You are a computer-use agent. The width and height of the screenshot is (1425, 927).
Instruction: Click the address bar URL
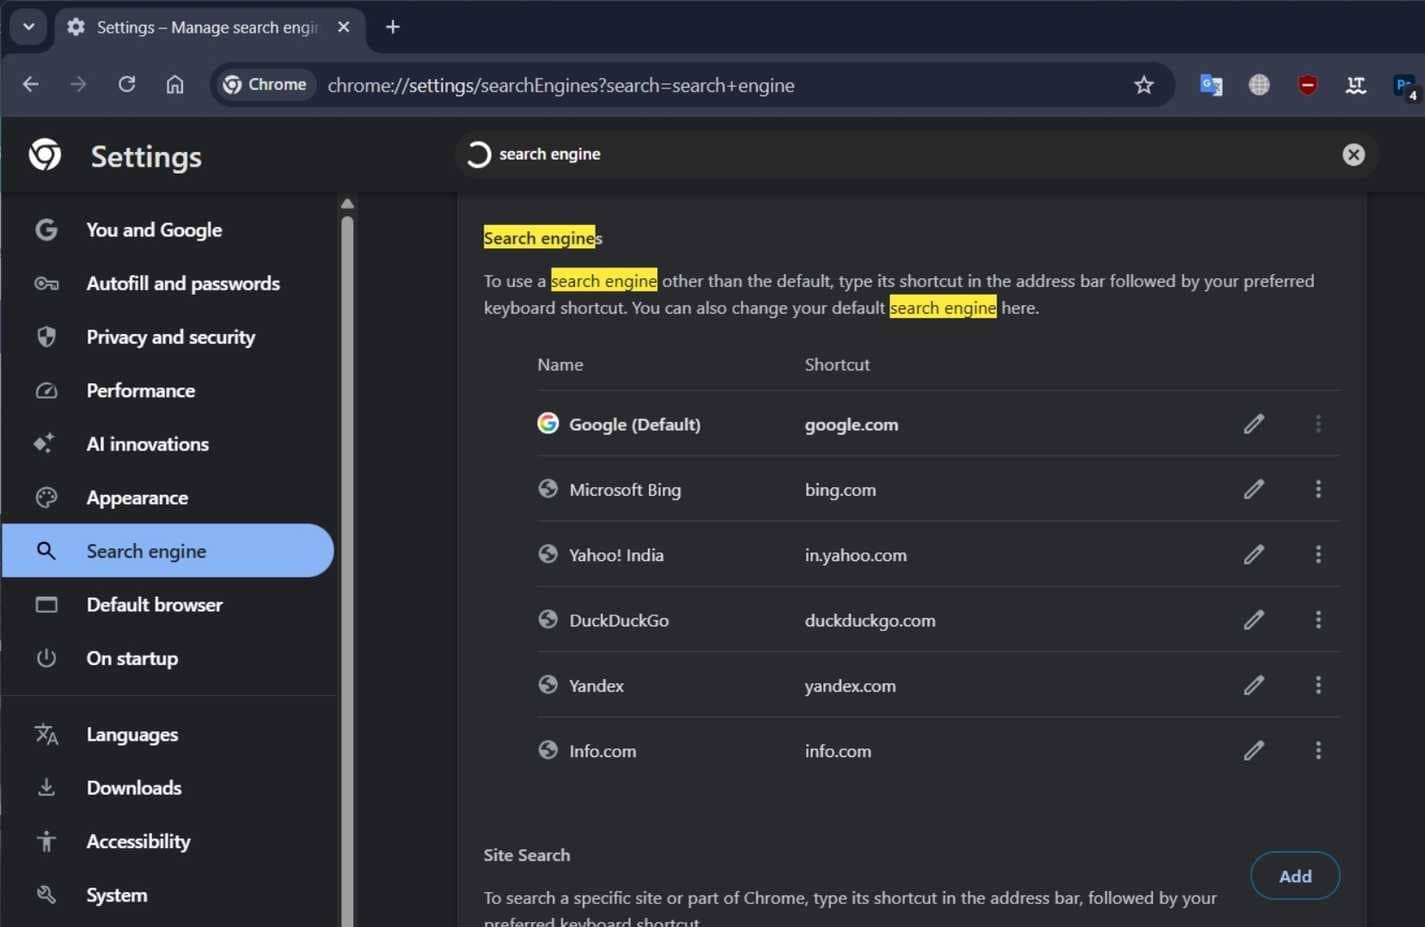(561, 85)
